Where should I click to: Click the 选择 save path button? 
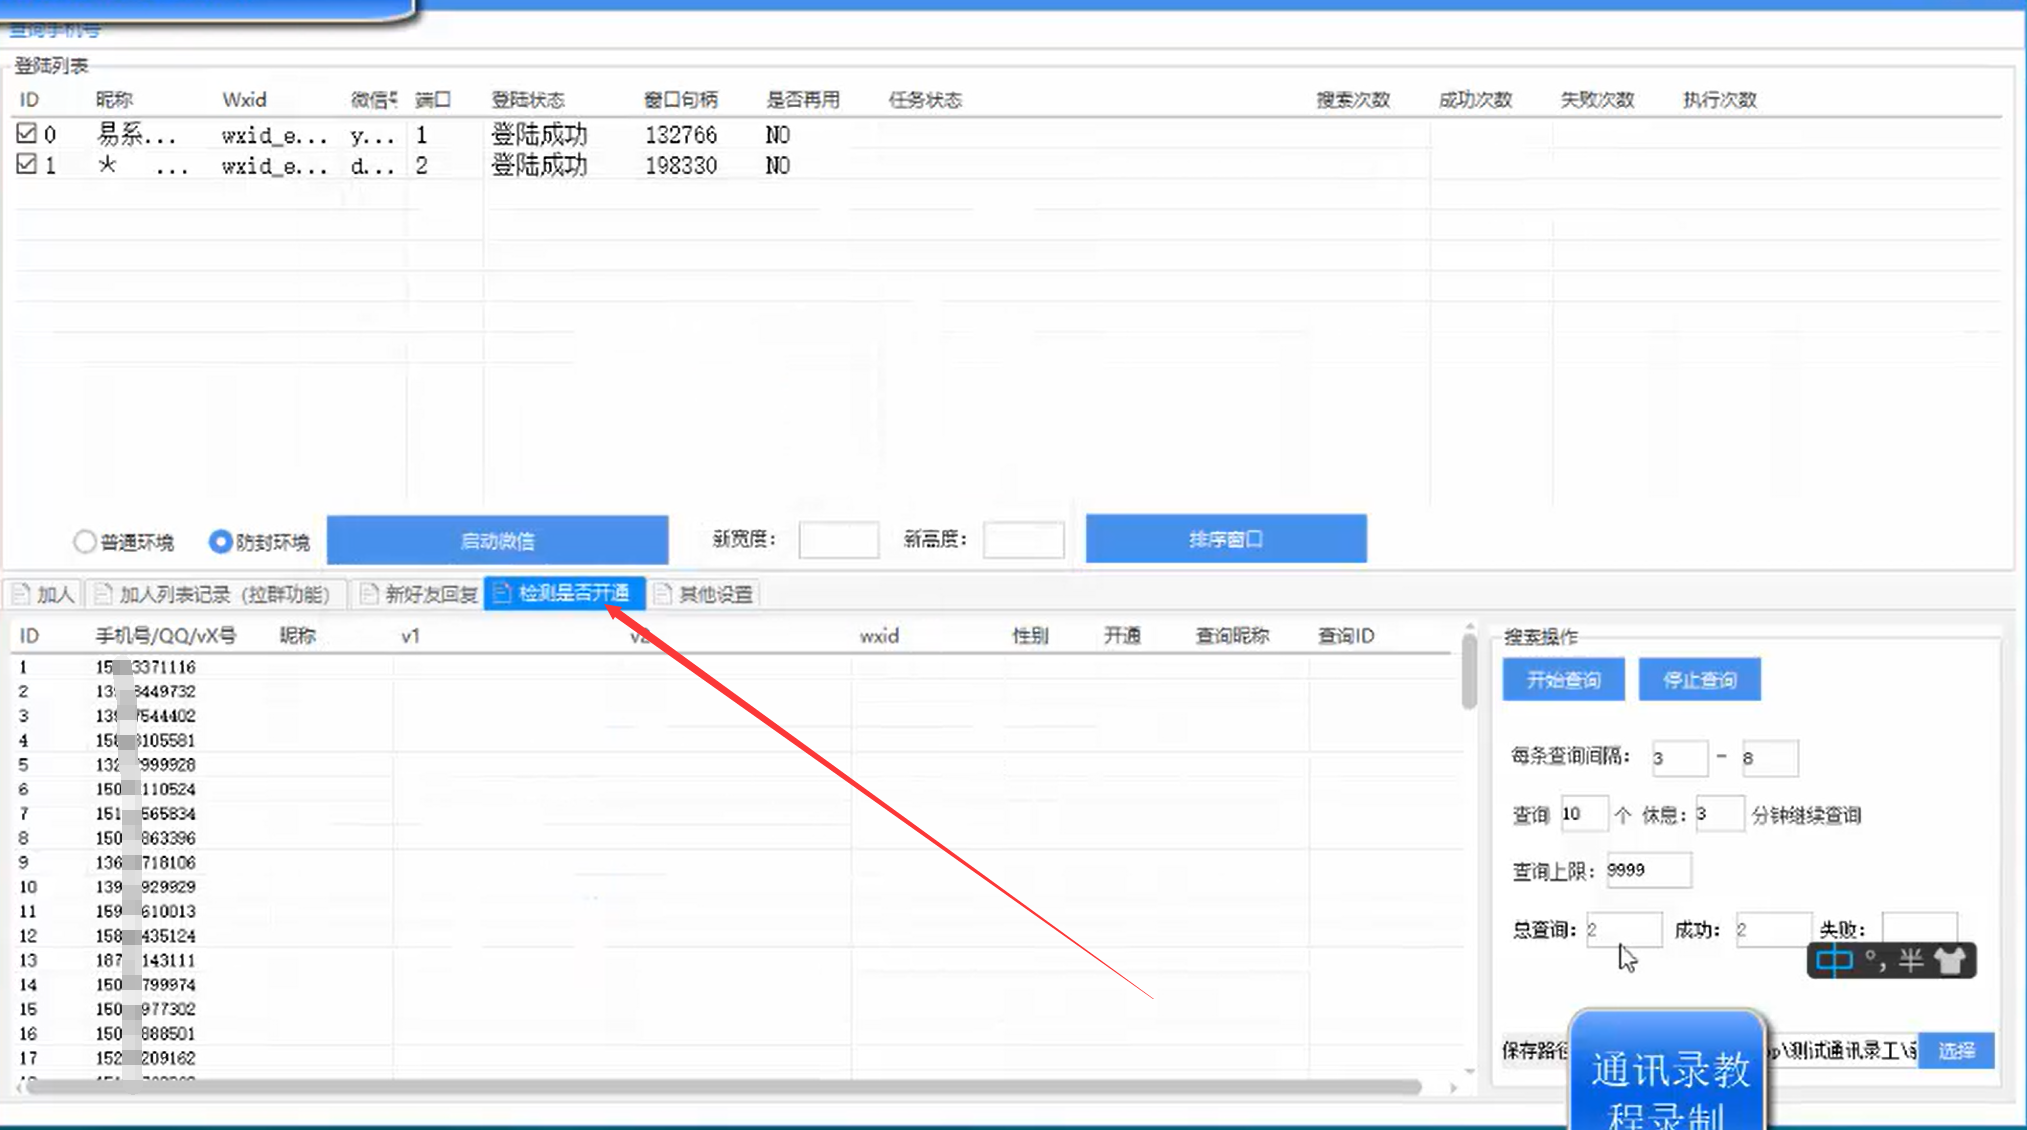pos(1956,1050)
